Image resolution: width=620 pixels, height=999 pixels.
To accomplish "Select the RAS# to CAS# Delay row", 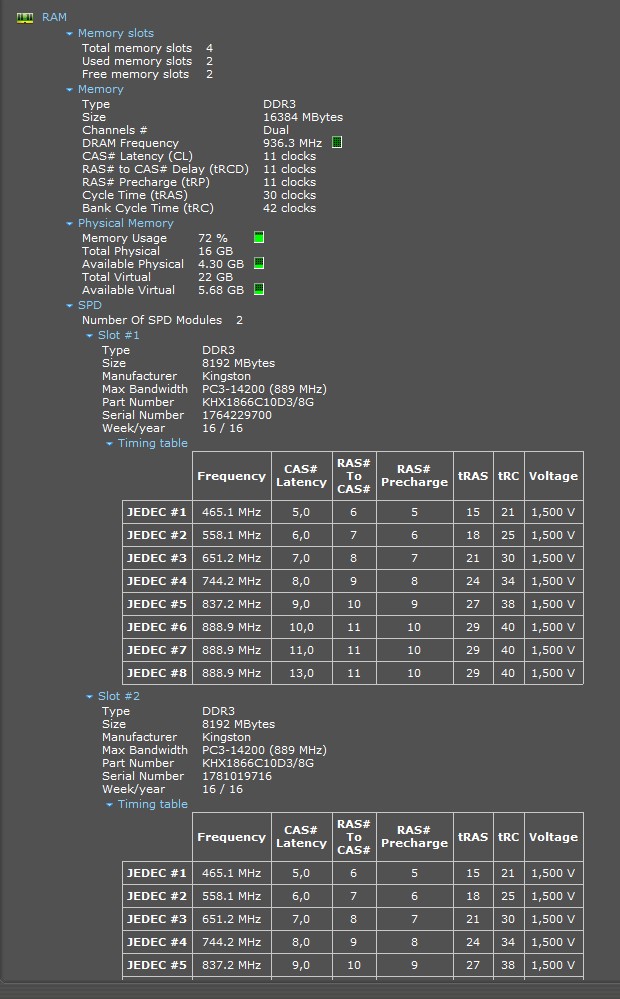I will tap(199, 169).
